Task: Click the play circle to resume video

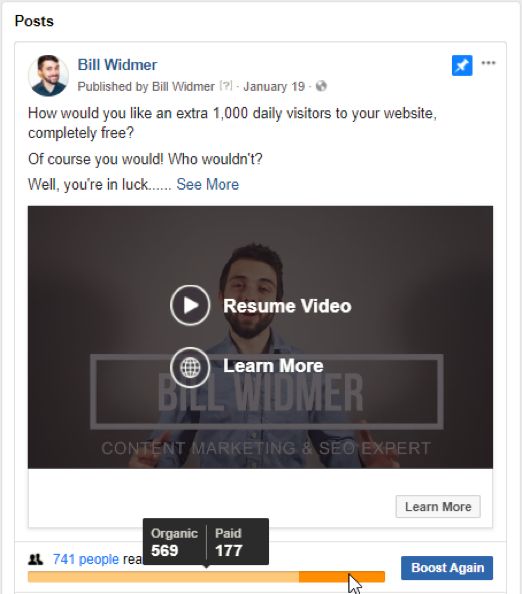Action: [190, 305]
